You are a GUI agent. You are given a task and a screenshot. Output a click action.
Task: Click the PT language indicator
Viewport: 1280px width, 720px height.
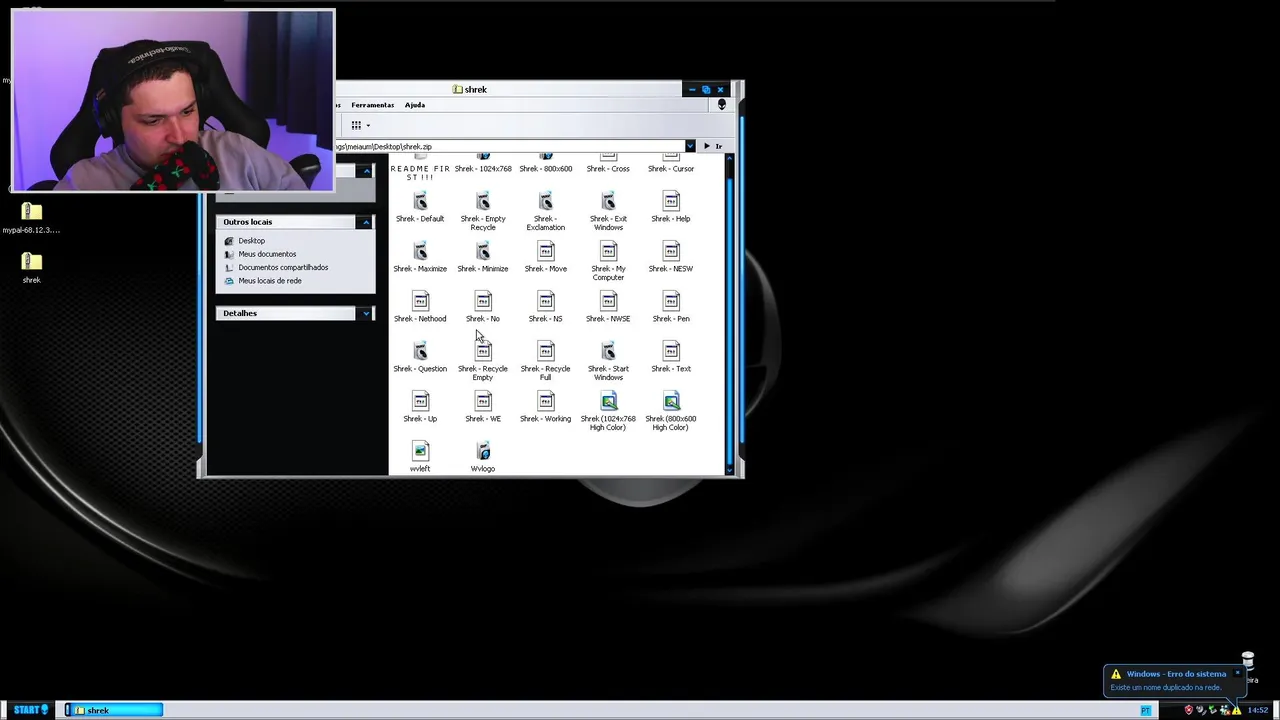[x=1146, y=710]
